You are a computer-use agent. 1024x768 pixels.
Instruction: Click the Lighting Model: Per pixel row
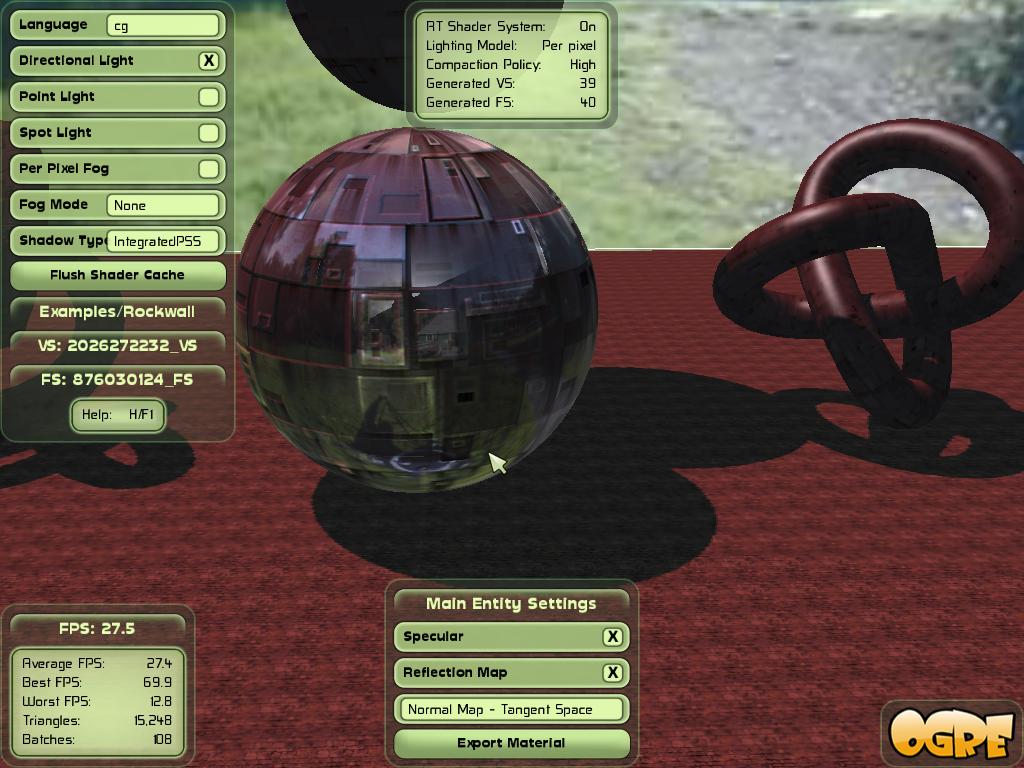(511, 45)
